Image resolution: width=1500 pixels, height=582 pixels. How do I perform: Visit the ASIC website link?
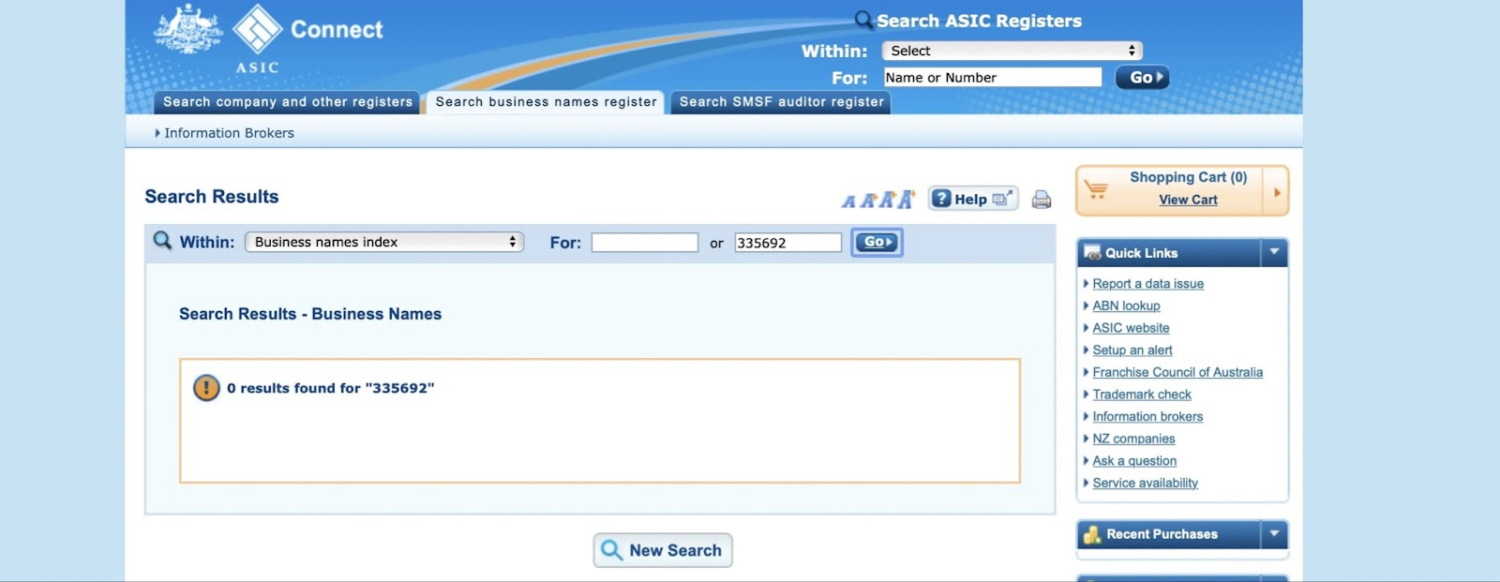click(x=1131, y=328)
